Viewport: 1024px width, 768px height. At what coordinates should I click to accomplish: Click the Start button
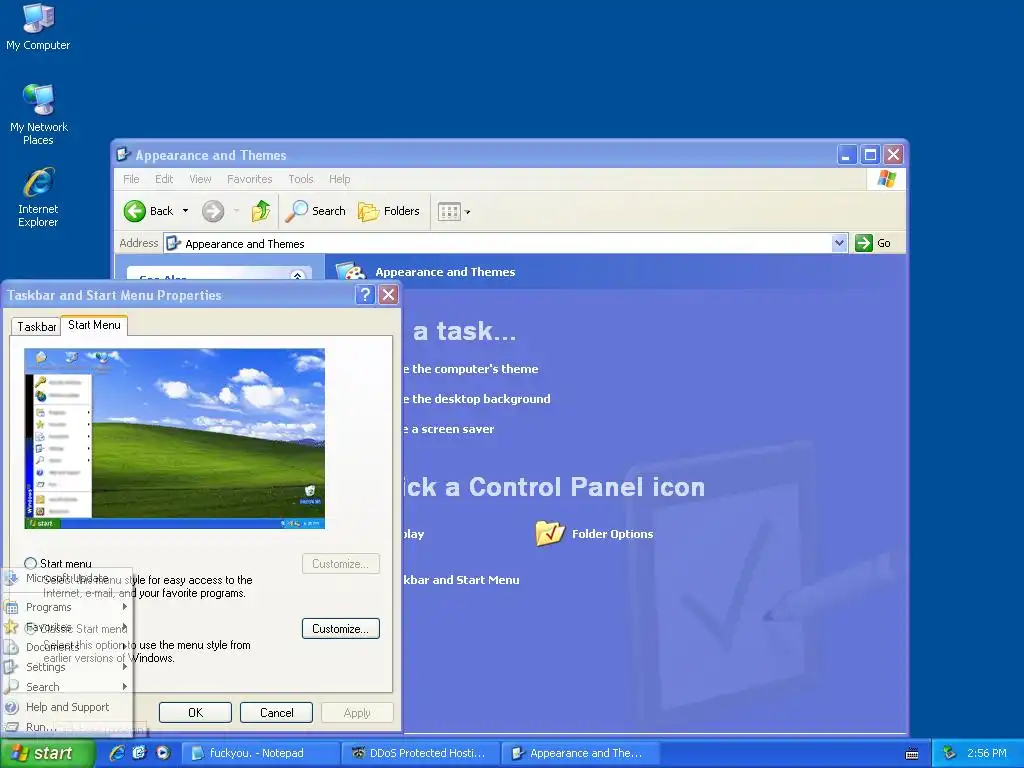coord(47,753)
